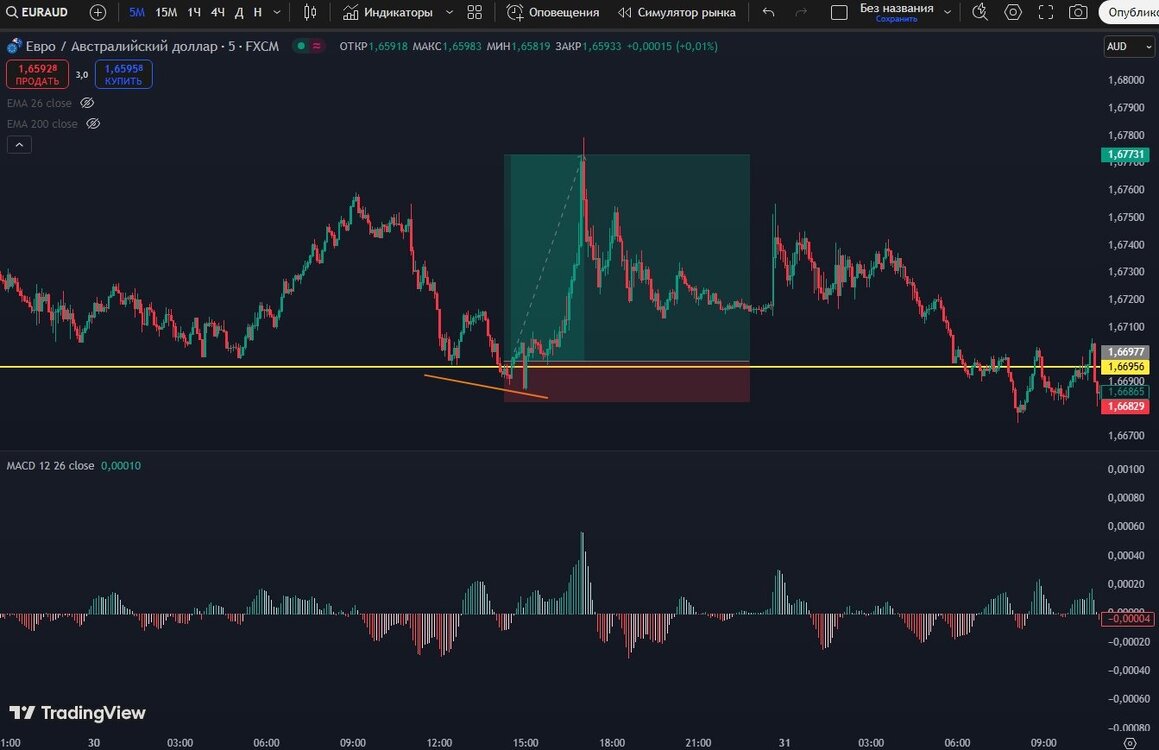Click the blue КУПИТЬ buy button
This screenshot has height=750, width=1159.
(123, 74)
